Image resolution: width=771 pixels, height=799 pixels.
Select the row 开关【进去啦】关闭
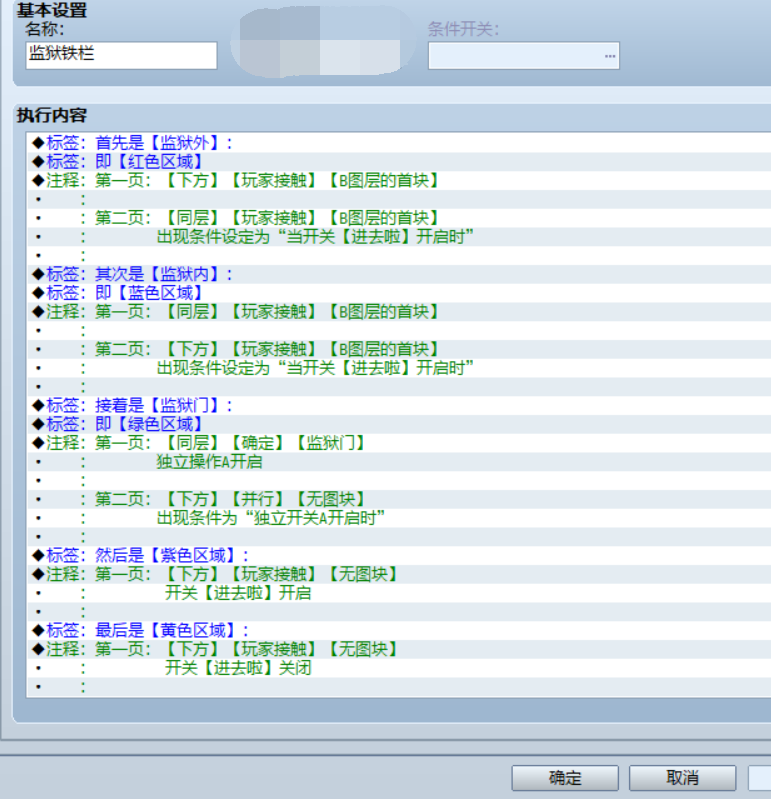click(399, 668)
